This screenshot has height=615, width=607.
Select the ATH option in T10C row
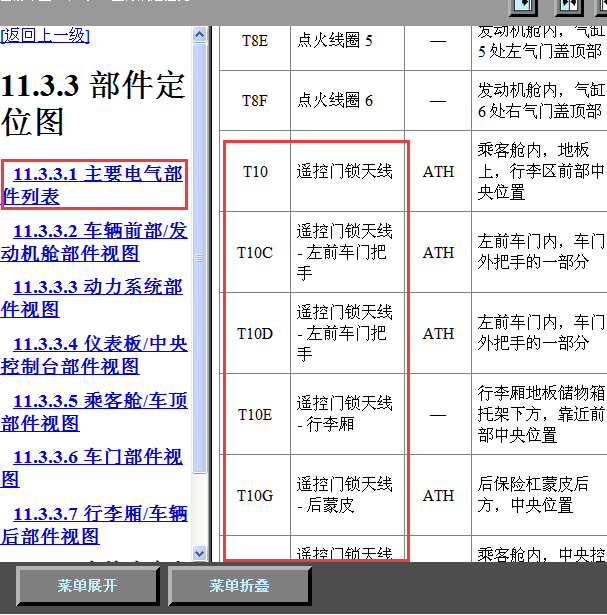tap(438, 252)
